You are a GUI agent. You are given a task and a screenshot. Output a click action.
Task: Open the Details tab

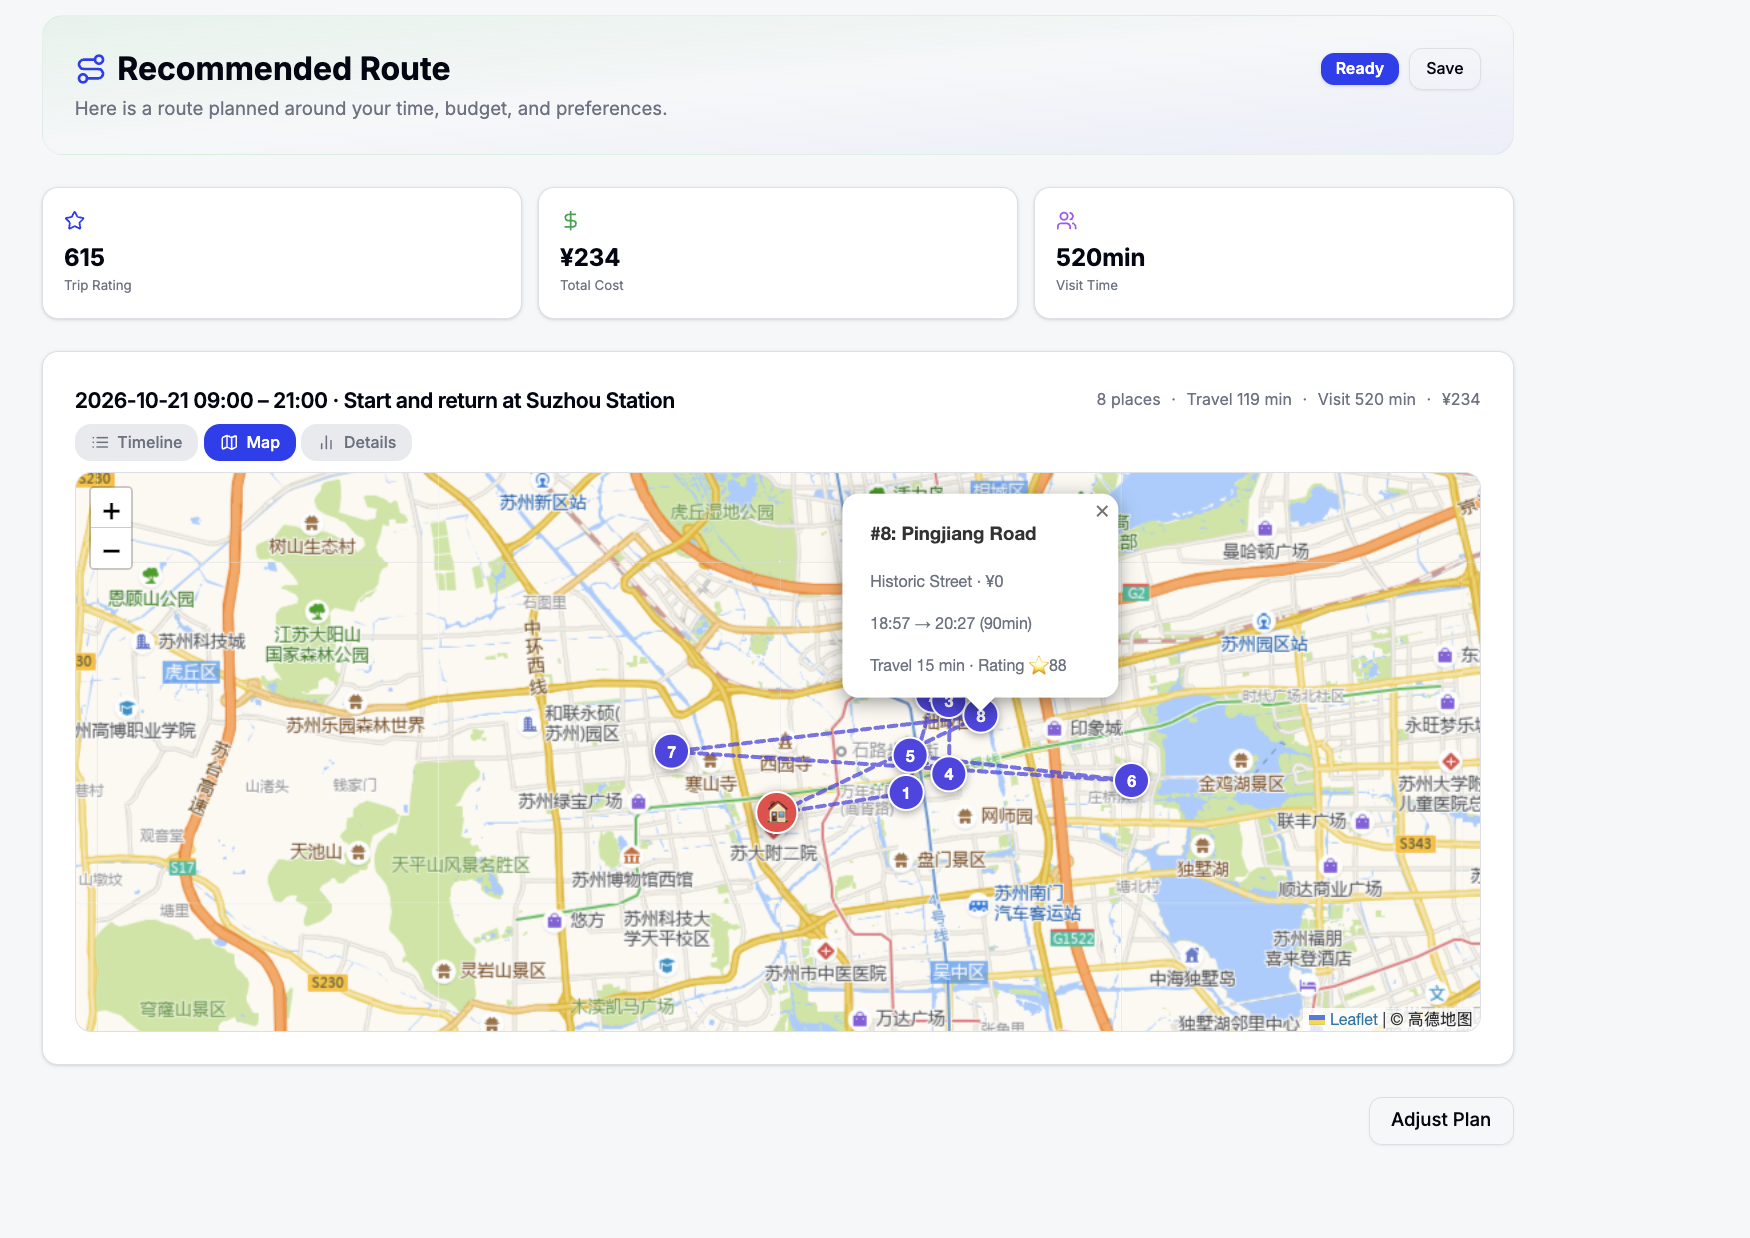click(x=357, y=442)
